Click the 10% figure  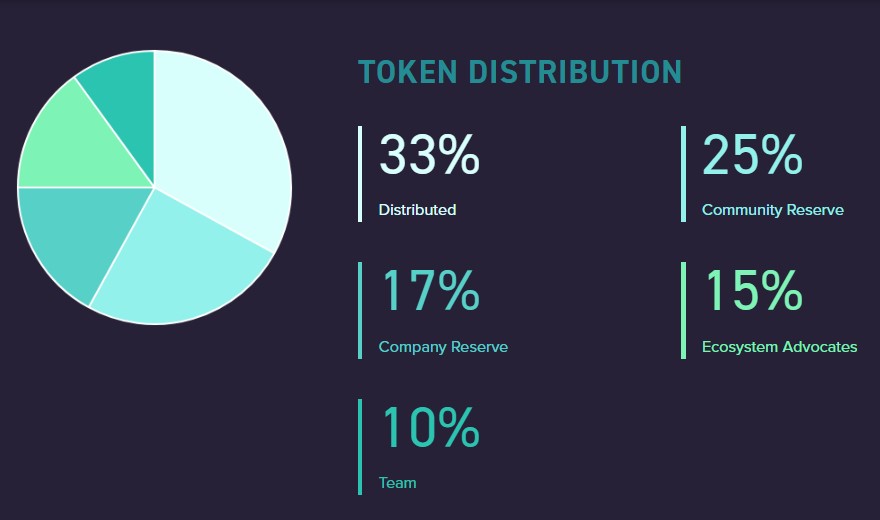point(430,427)
